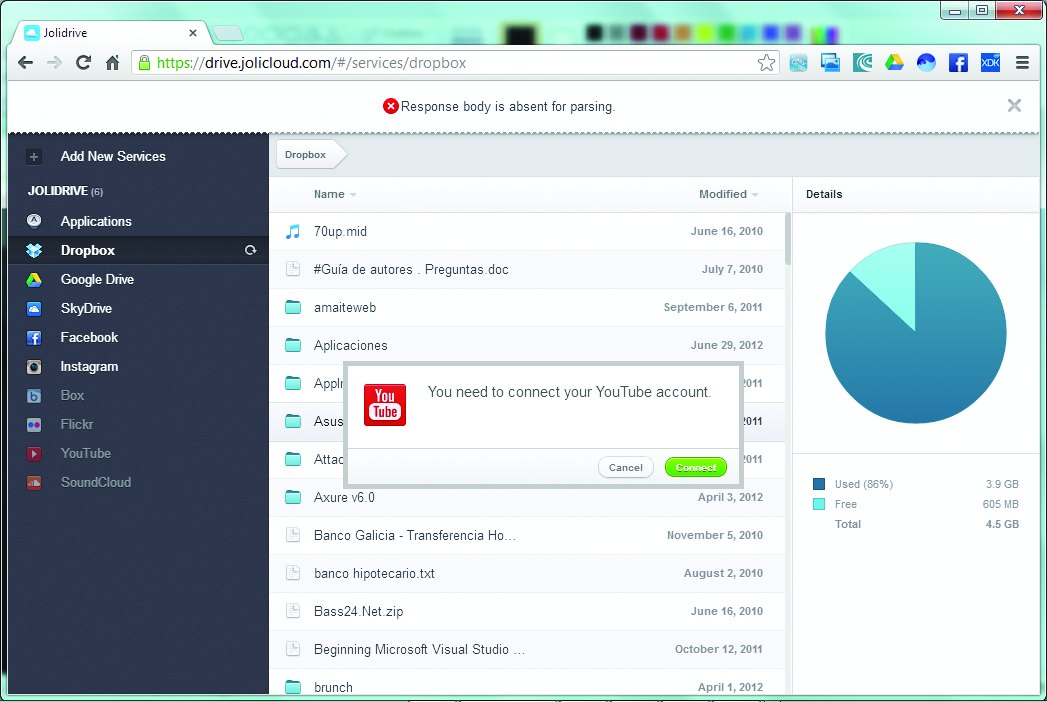Click the browser forward arrow
Image resolution: width=1047 pixels, height=702 pixels.
click(x=54, y=63)
